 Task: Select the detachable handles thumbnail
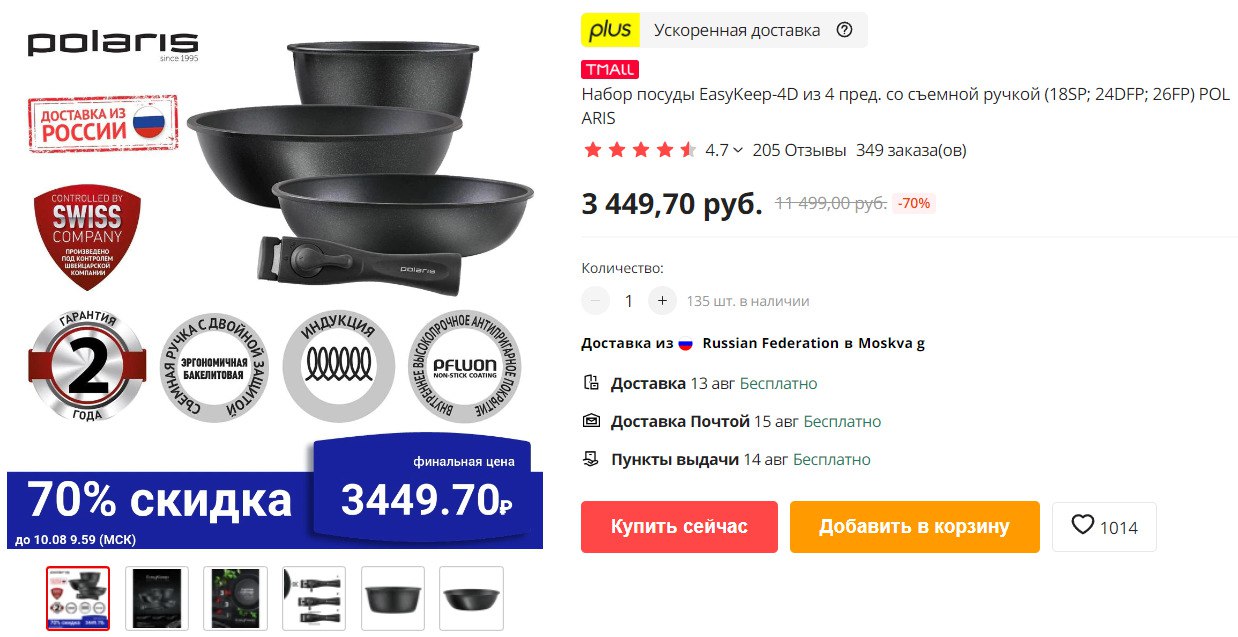314,598
